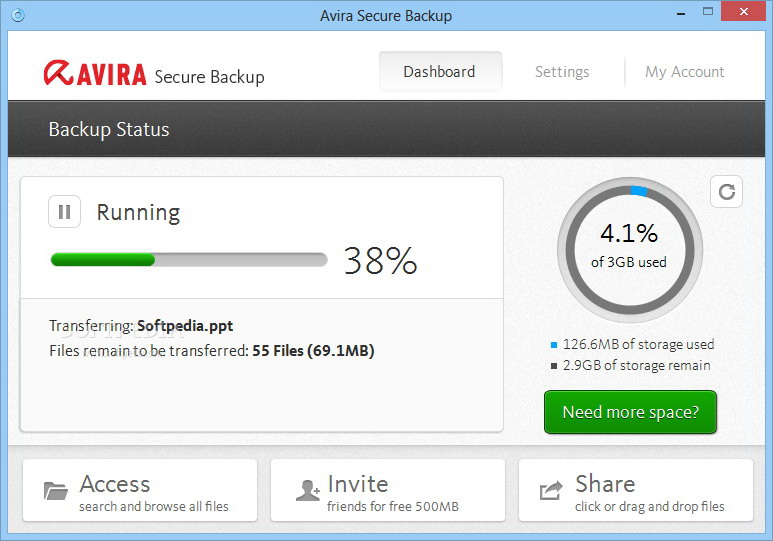Click the circular storage usage gauge

point(630,248)
